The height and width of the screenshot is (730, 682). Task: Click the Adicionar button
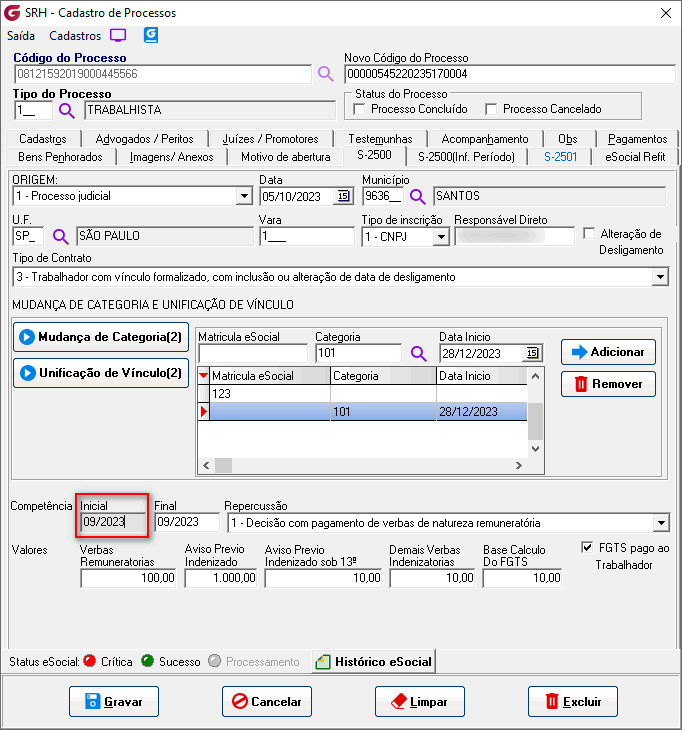click(x=608, y=352)
